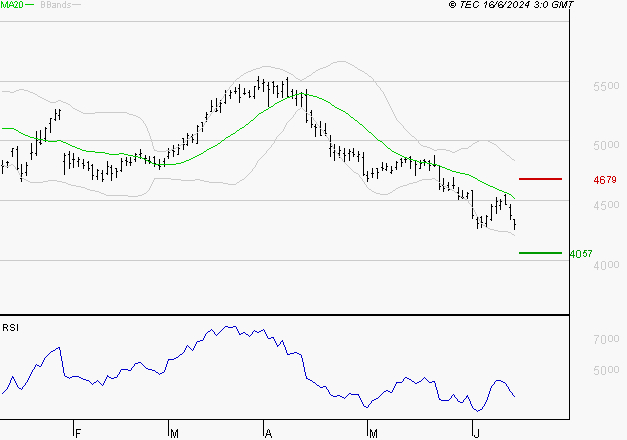Click the J month marker on time axis
Image resolution: width=627 pixels, height=440 pixels.
pos(476,433)
